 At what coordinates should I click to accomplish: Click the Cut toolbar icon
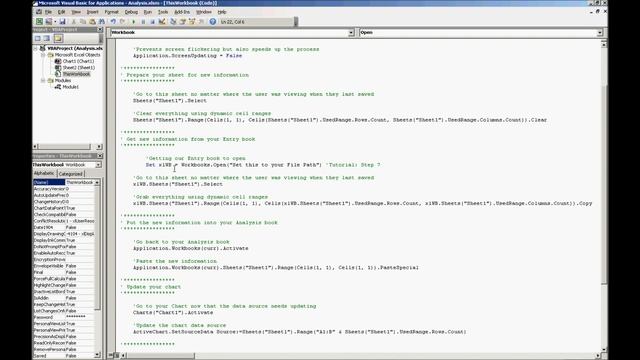tap(74, 22)
